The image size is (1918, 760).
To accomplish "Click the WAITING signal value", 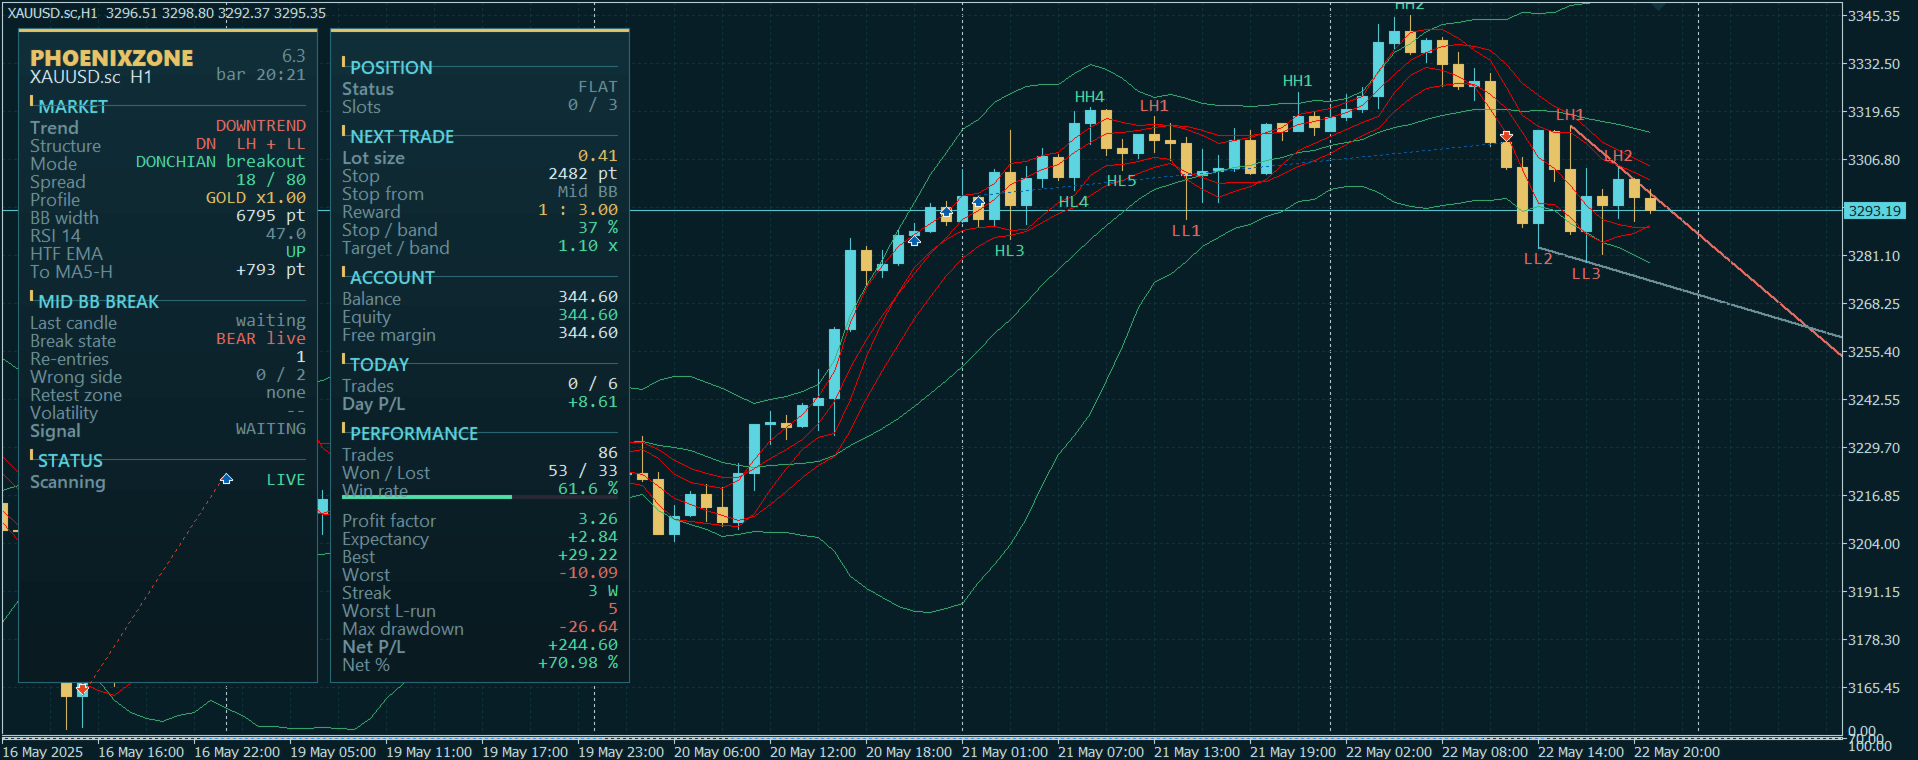I will [270, 428].
